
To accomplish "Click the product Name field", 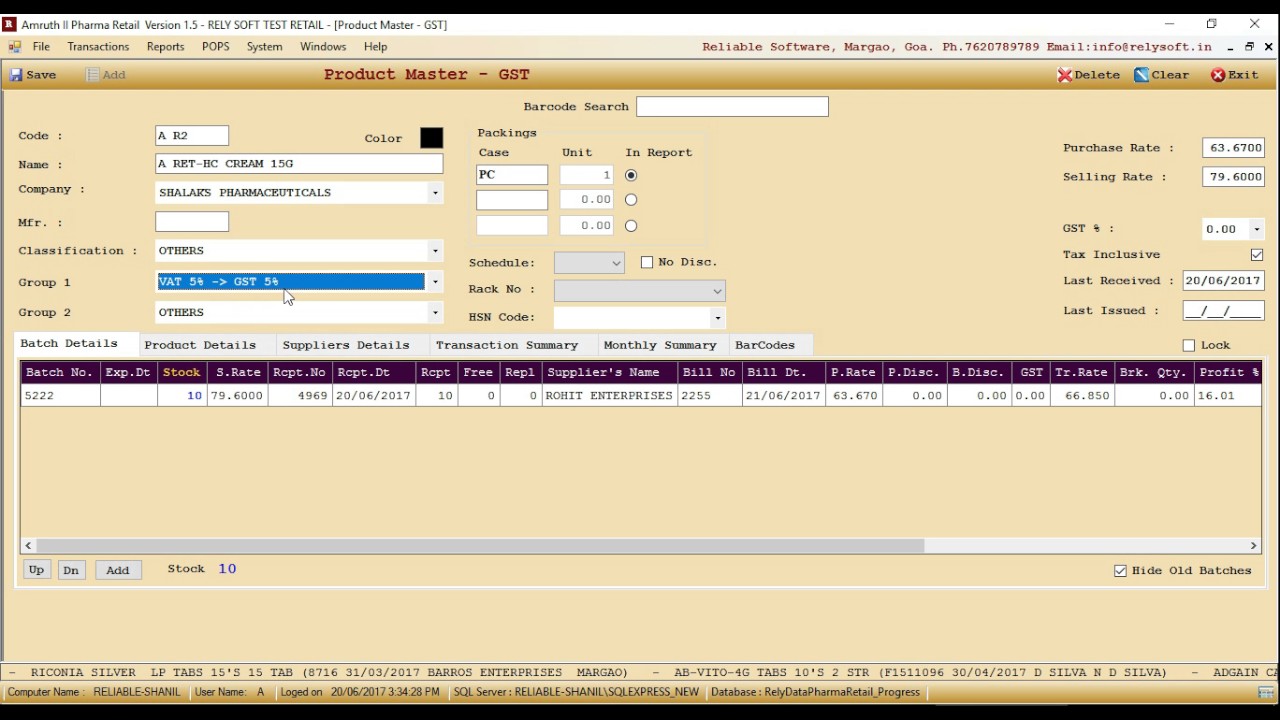I will 299,163.
